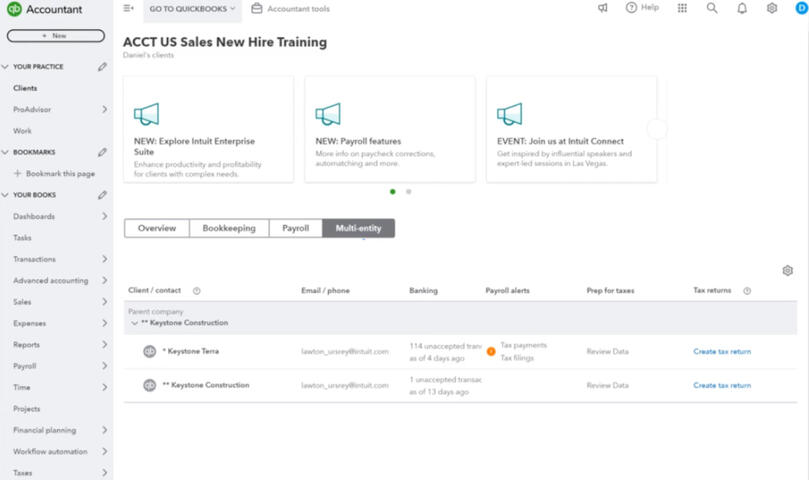Switch to the Overview tab
Image resolution: width=809 pixels, height=480 pixels.
pos(157,228)
